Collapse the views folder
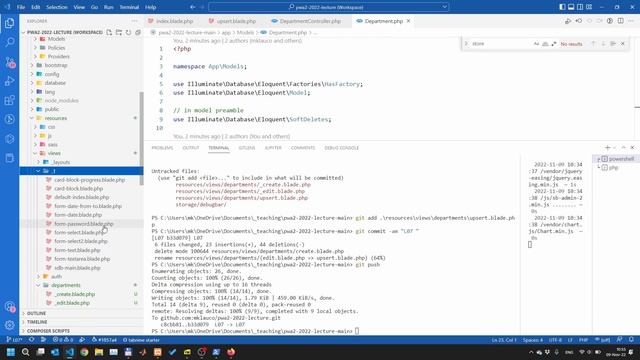The height and width of the screenshot is (360, 640). tap(54, 153)
